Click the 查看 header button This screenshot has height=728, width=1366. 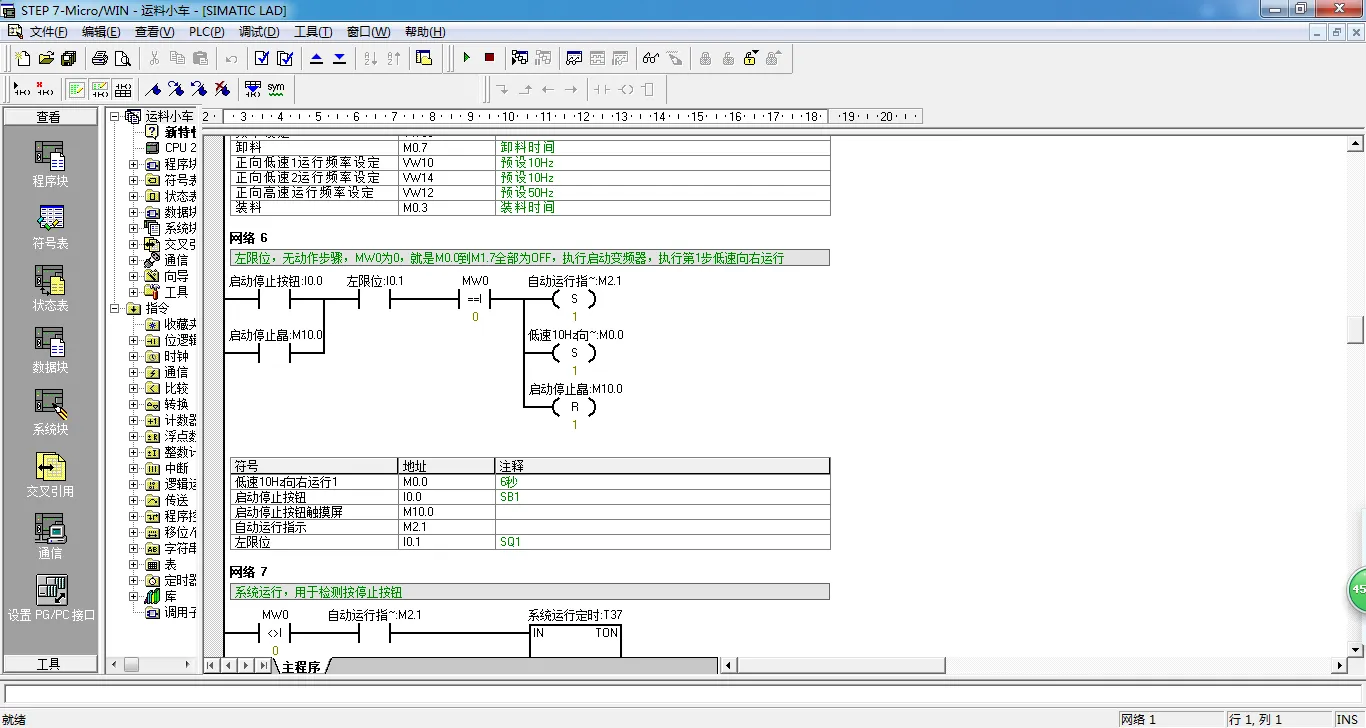click(x=49, y=117)
